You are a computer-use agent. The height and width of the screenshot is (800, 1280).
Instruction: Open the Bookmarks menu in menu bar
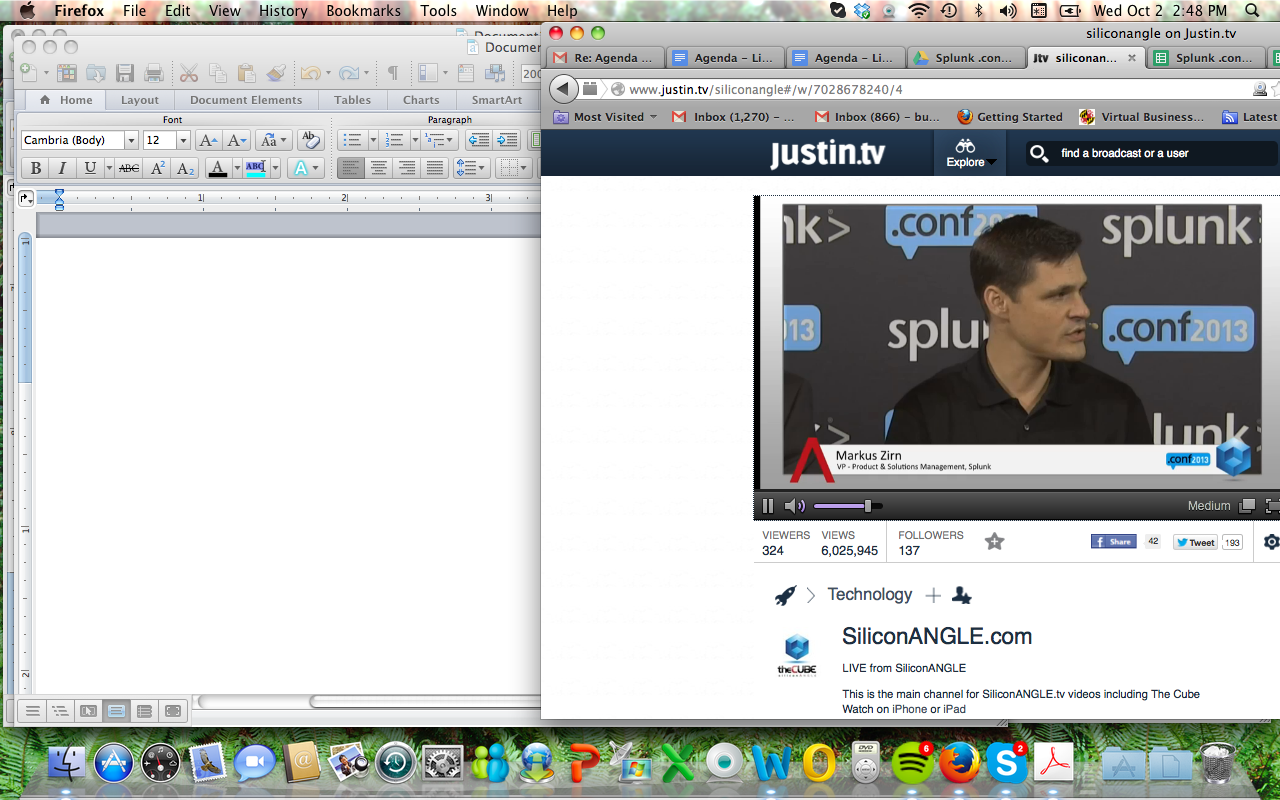pyautogui.click(x=363, y=11)
